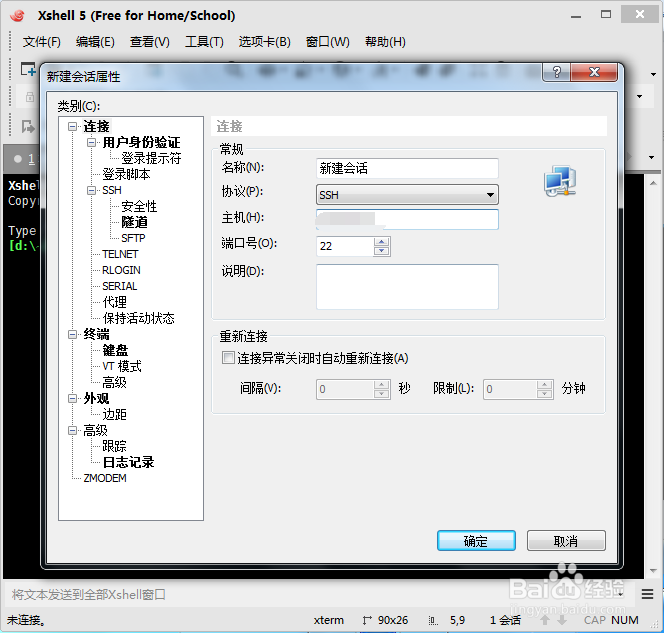Click the 1 会话 status bar entry
664x633 pixels.
[x=505, y=620]
